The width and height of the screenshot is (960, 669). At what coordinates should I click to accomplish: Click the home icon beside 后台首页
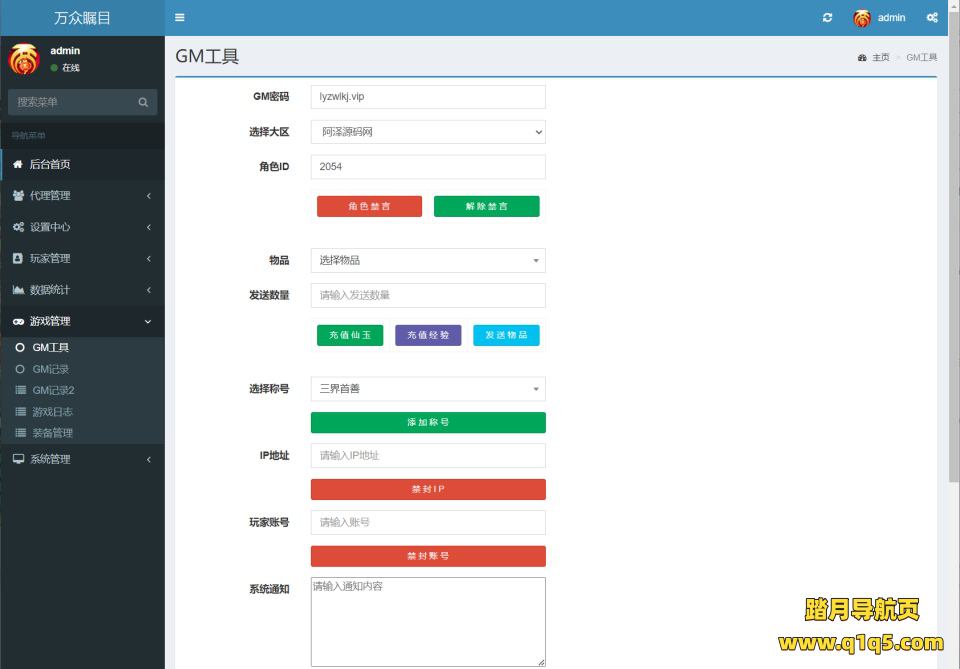(18, 164)
